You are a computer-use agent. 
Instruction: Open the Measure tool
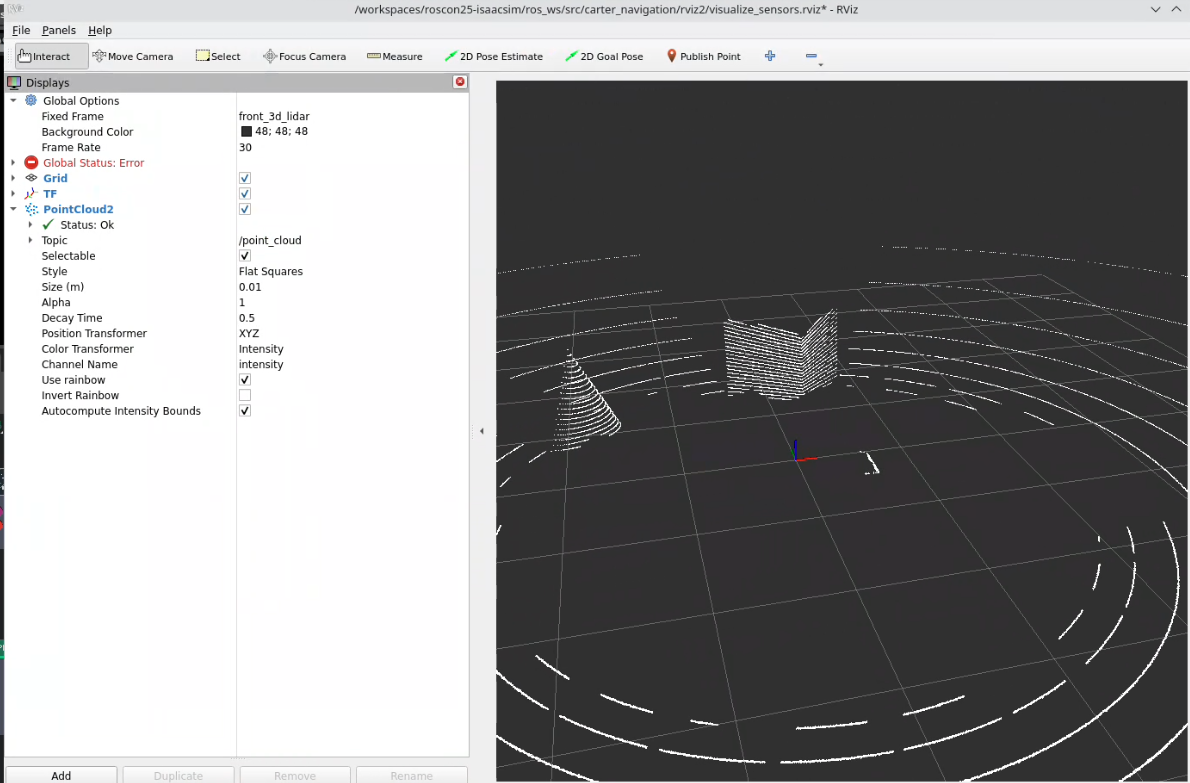[394, 56]
